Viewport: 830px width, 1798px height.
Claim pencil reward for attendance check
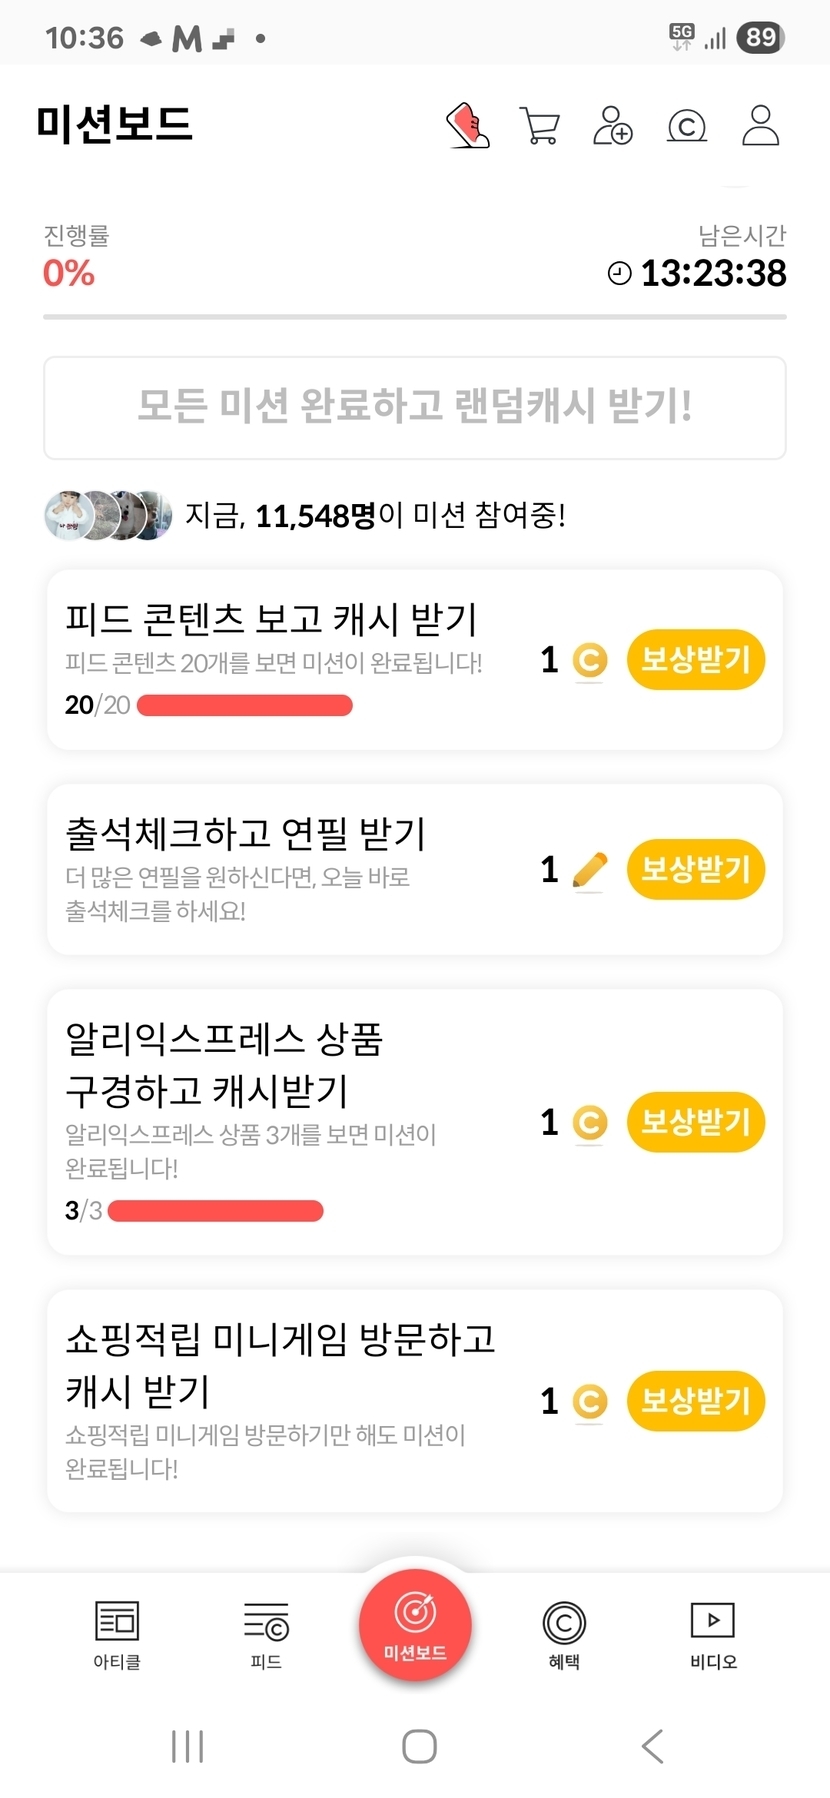click(x=695, y=869)
